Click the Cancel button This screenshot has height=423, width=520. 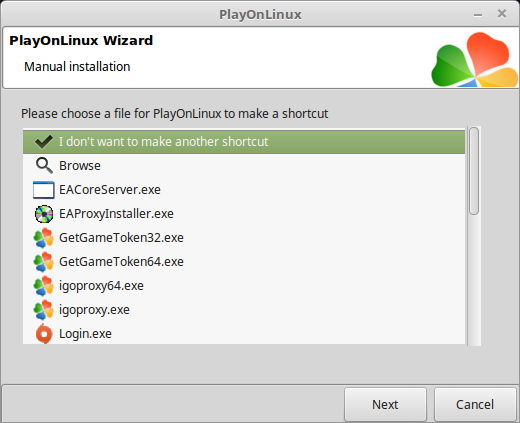click(x=475, y=404)
